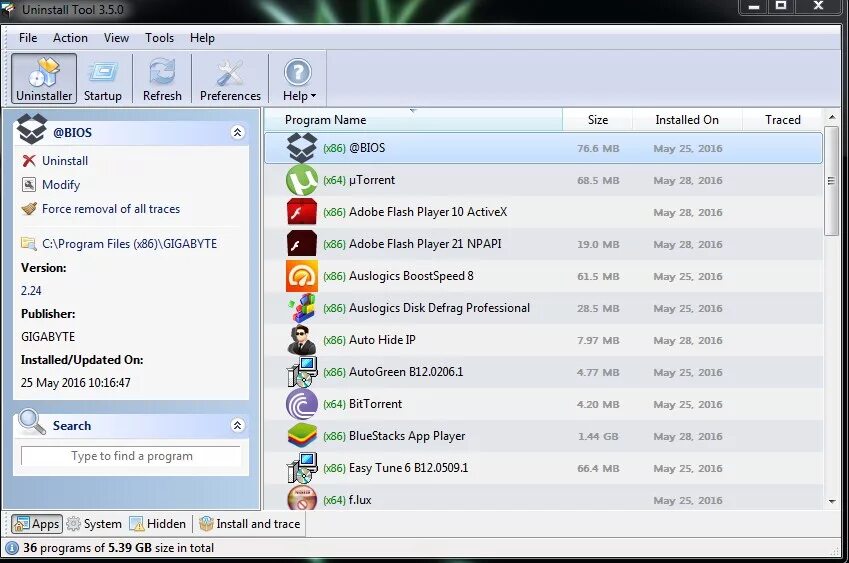Click the Uninstall link for @BIOS
This screenshot has width=849, height=563.
(x=65, y=161)
